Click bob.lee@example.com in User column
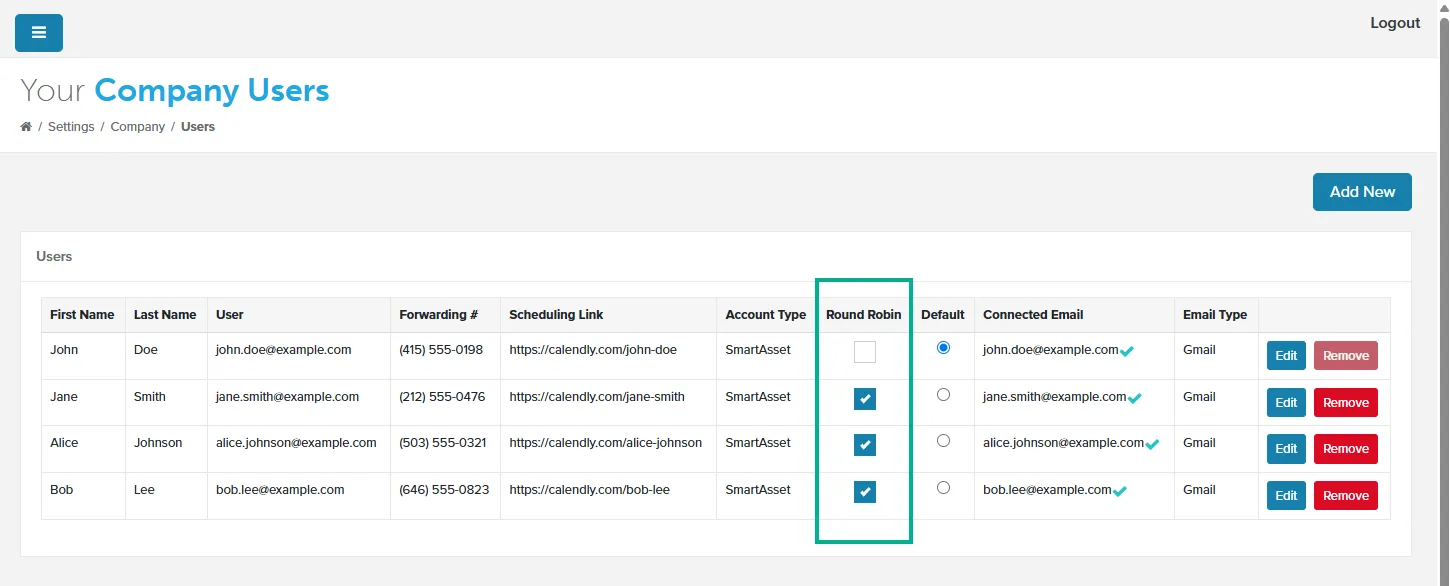The width and height of the screenshot is (1450, 586). pos(280,490)
